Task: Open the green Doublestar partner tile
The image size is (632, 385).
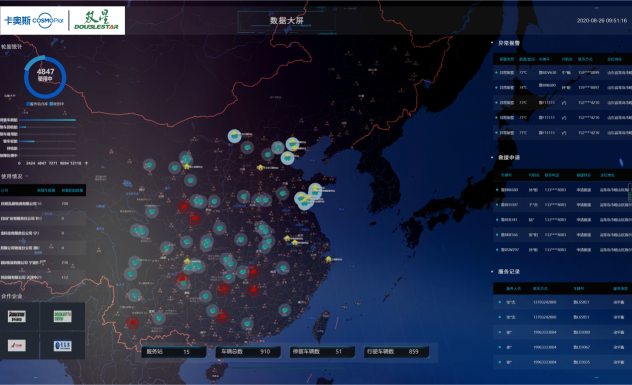Action: pos(62,316)
